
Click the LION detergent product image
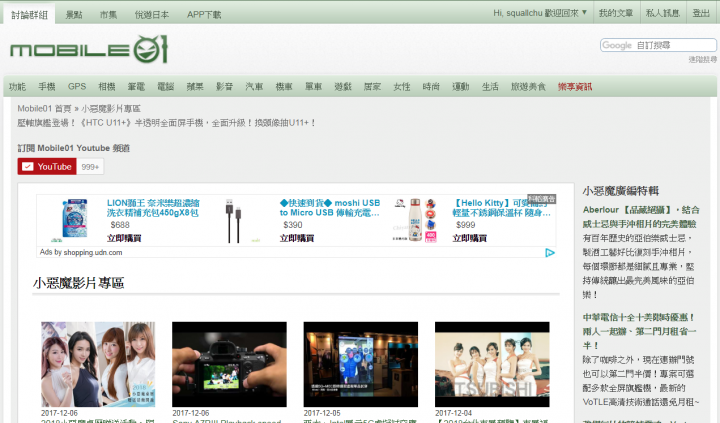[74, 219]
